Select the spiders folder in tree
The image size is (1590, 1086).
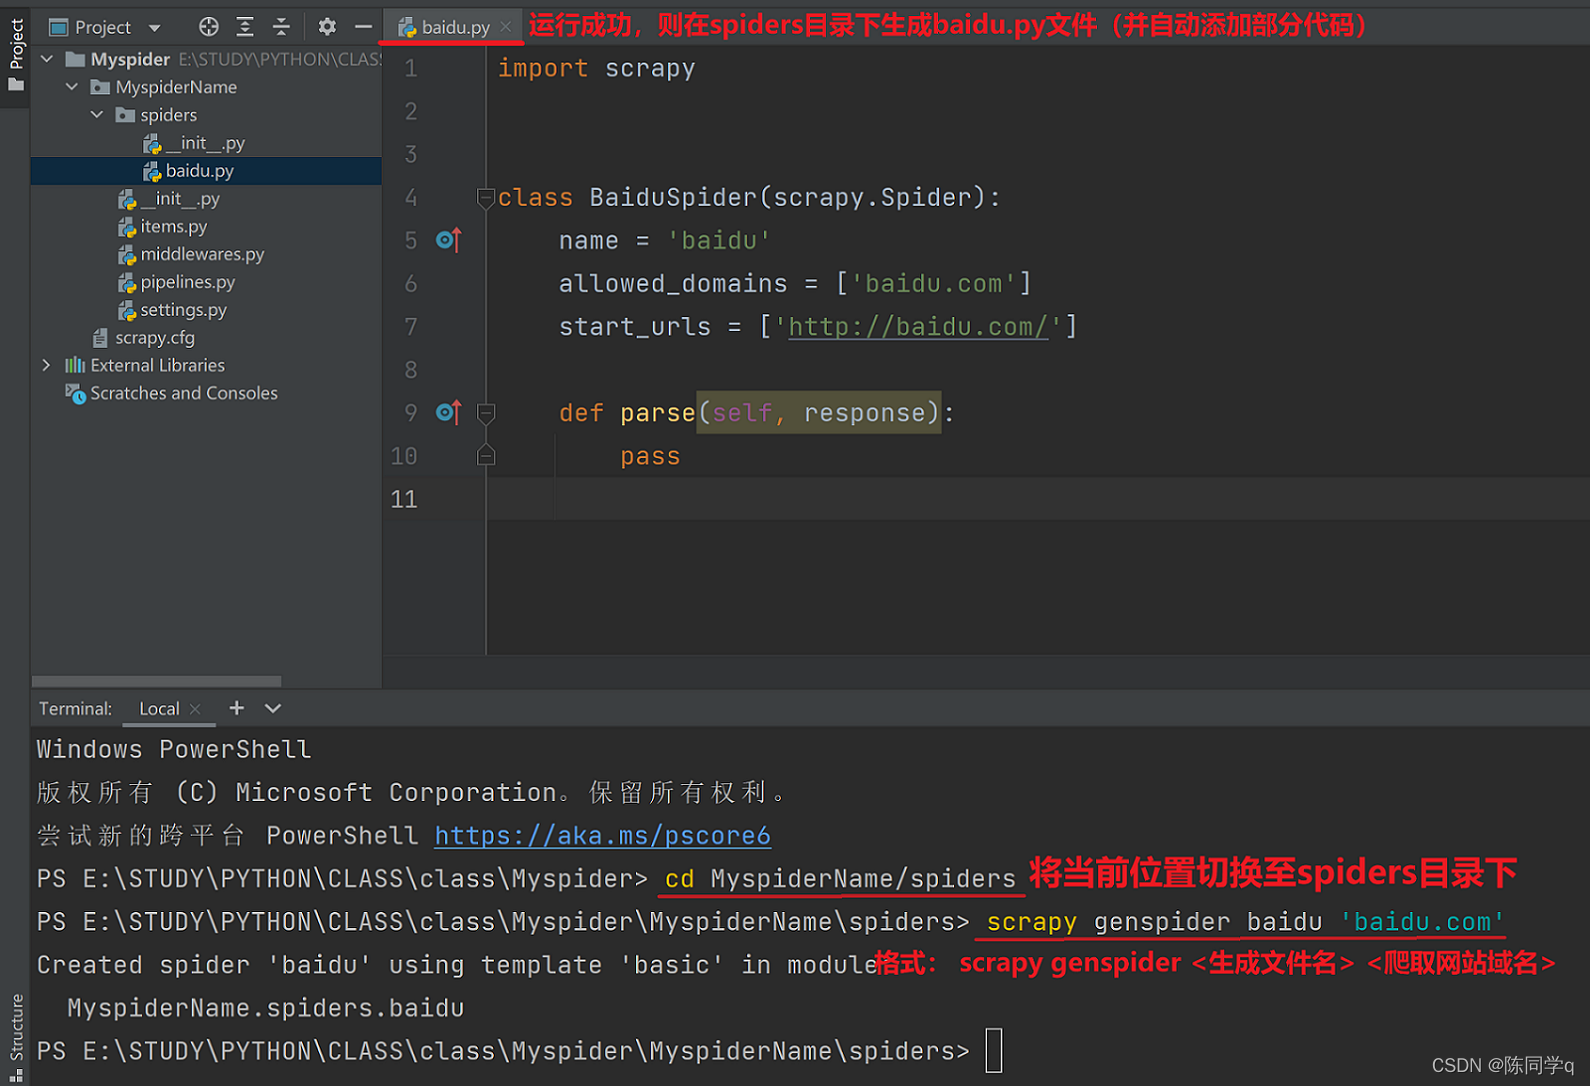[x=168, y=115]
